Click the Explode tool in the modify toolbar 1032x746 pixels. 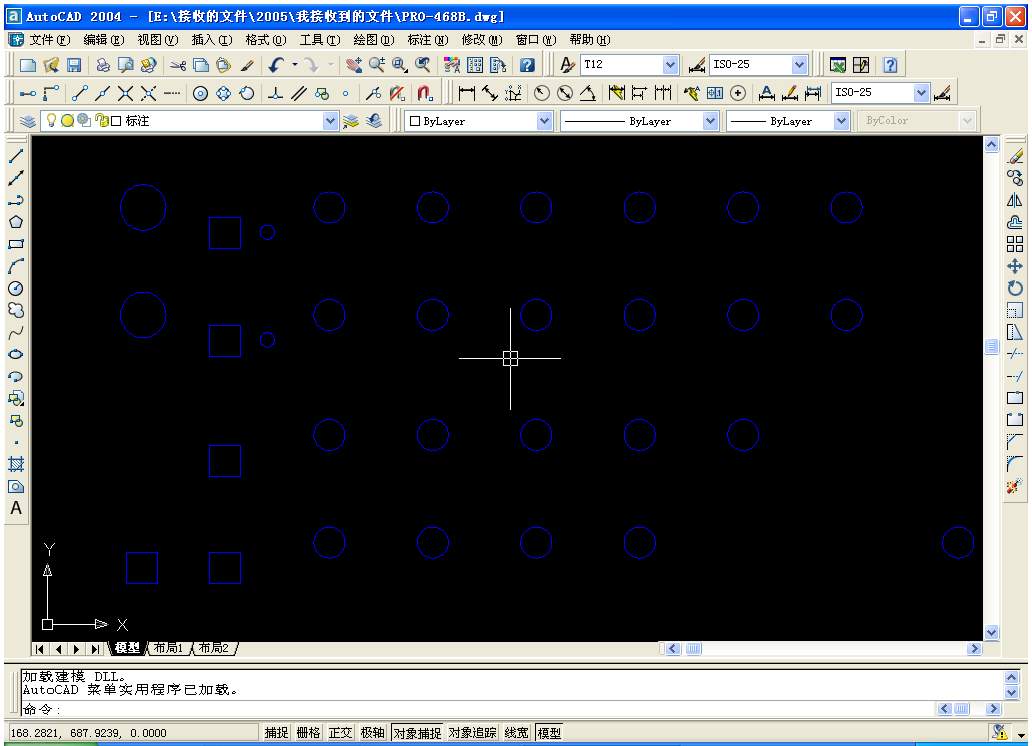click(x=1015, y=487)
